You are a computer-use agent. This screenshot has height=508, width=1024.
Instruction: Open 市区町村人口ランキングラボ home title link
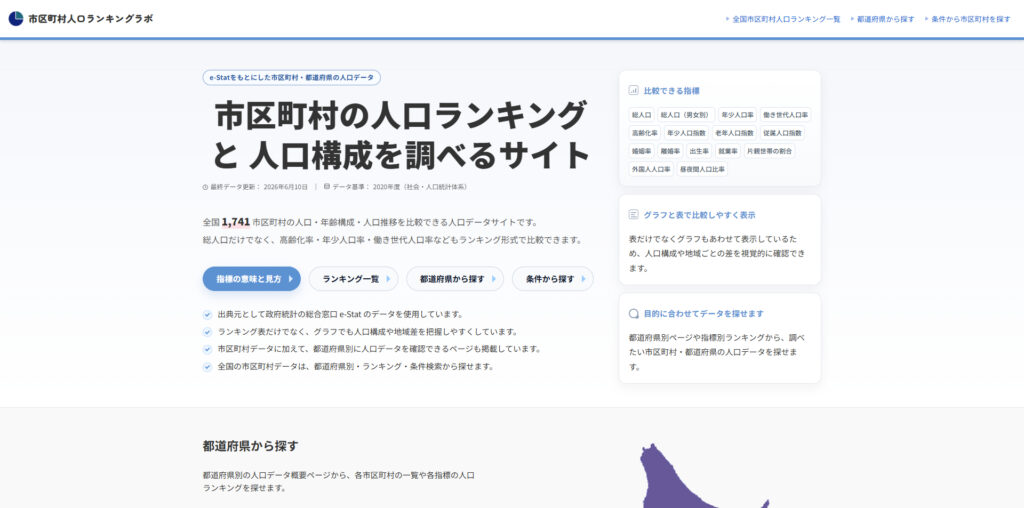90,19
